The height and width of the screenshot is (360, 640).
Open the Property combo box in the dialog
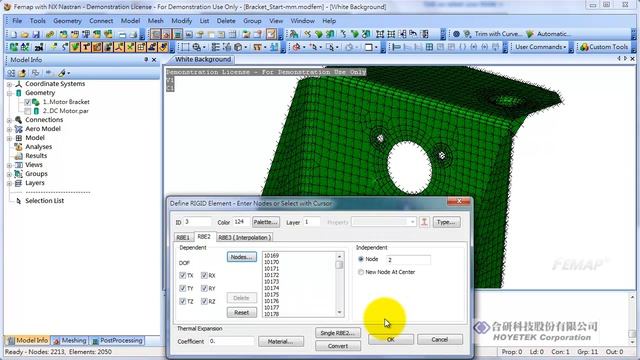pos(384,222)
